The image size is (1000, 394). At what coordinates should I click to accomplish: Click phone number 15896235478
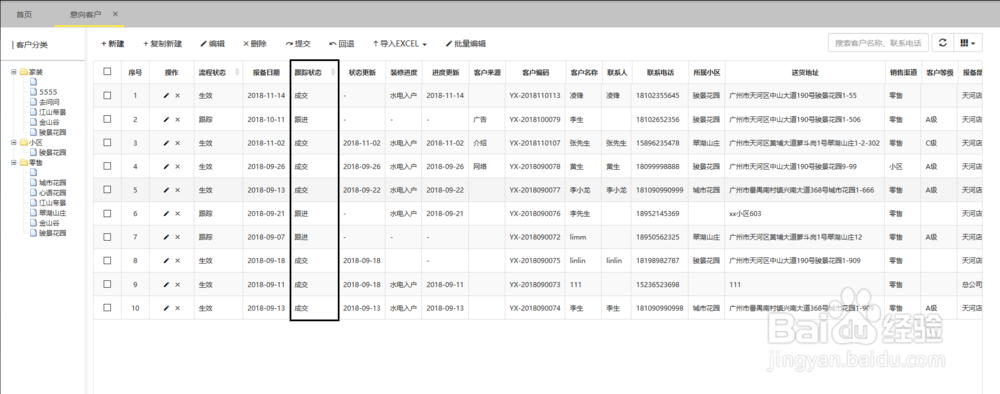pos(657,143)
